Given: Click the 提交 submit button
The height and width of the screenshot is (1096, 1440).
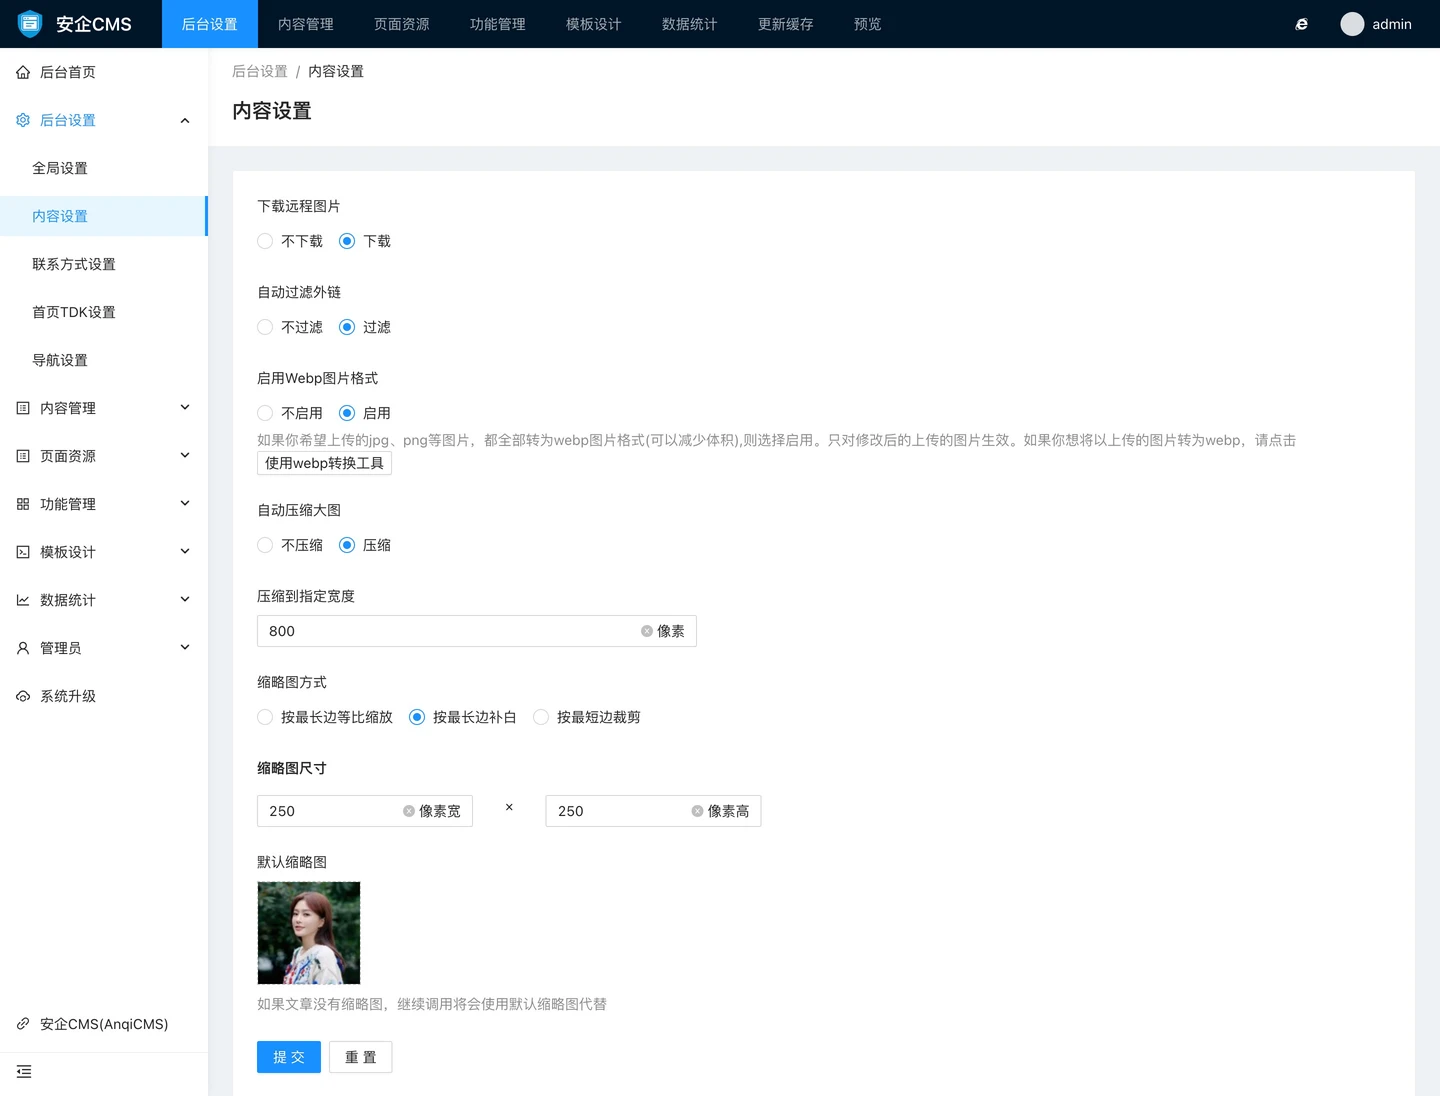Looking at the screenshot, I should (x=288, y=1057).
